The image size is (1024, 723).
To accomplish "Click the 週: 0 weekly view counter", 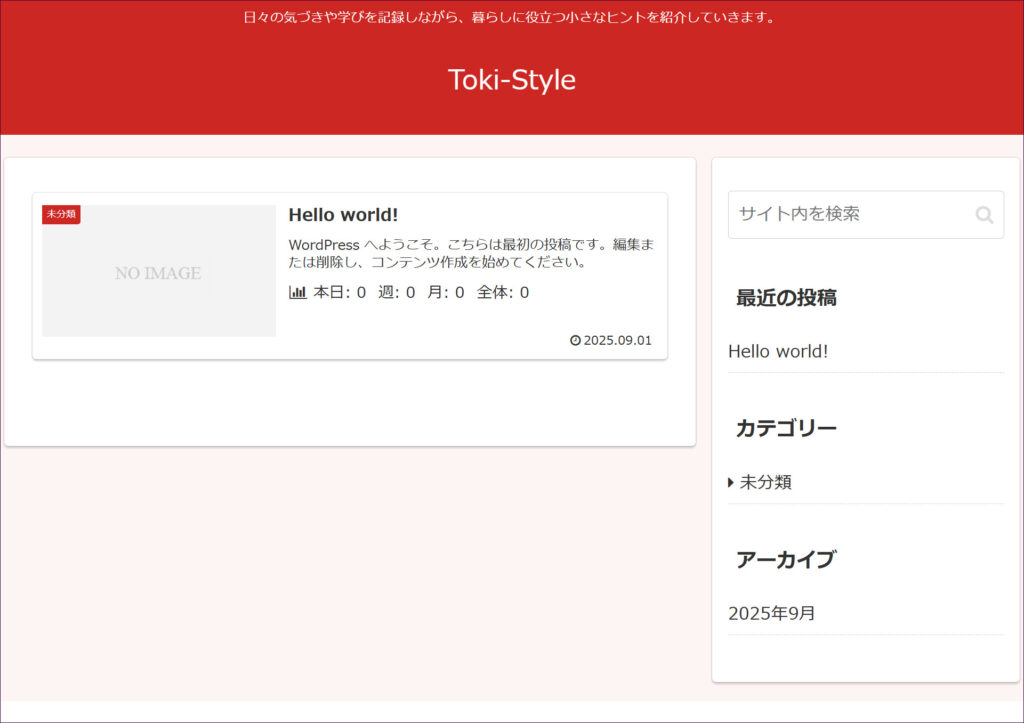I will (396, 293).
